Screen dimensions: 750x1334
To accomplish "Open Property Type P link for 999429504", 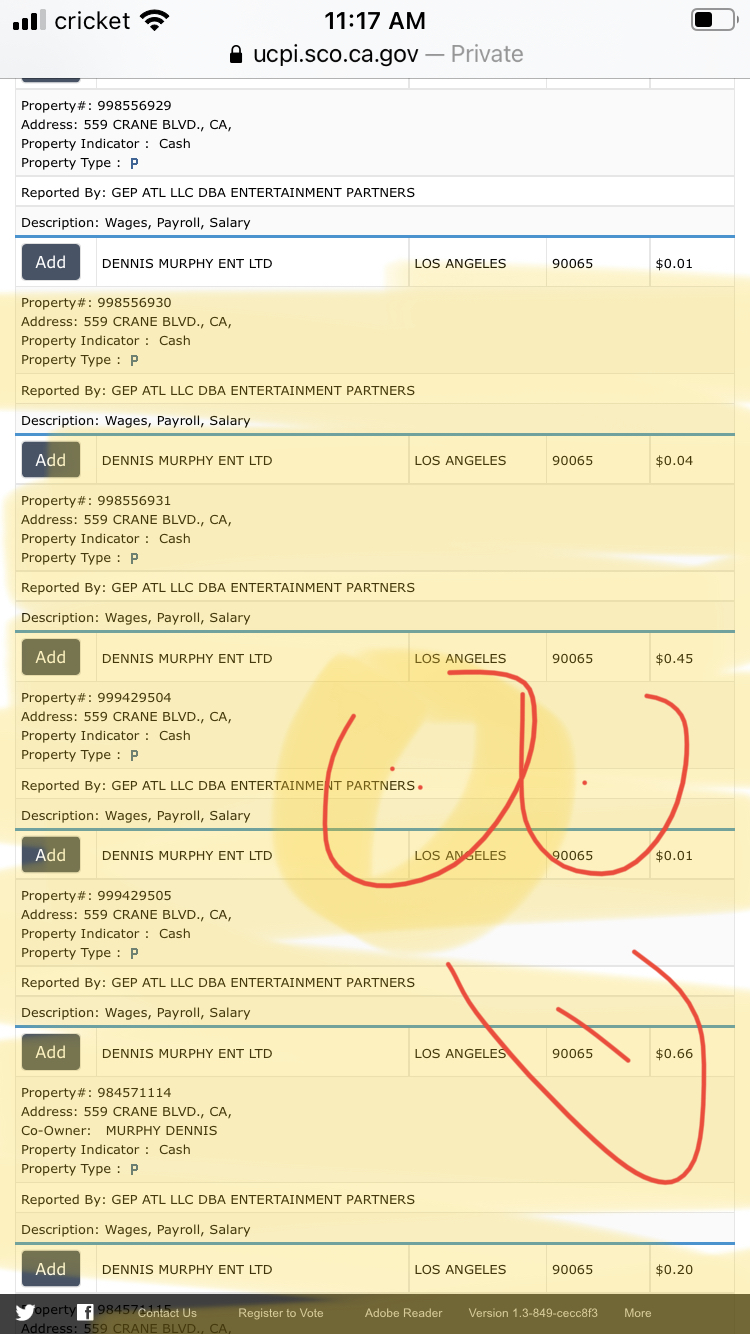I will (134, 755).
